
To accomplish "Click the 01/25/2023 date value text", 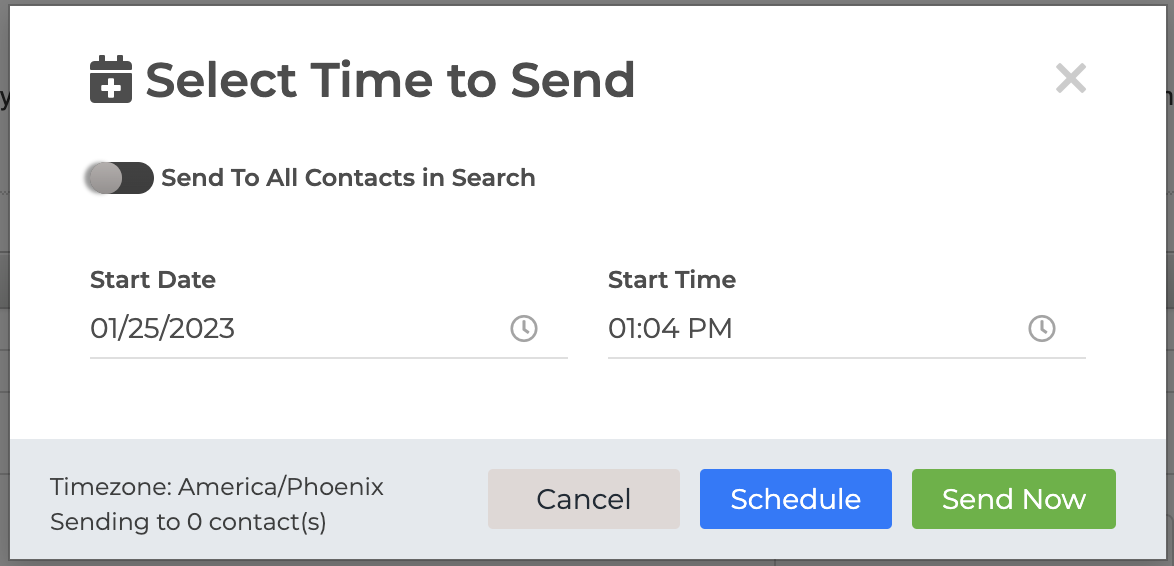I will [x=162, y=329].
